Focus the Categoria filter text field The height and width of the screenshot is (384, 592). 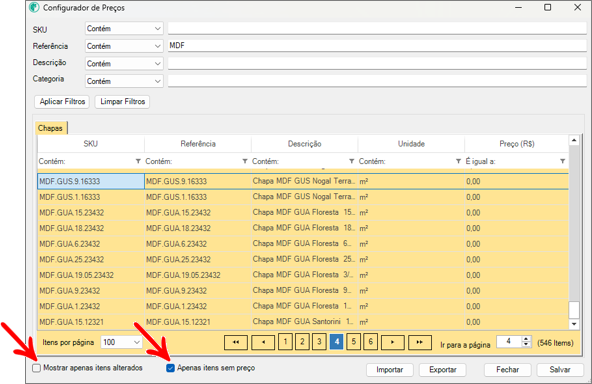(x=377, y=80)
